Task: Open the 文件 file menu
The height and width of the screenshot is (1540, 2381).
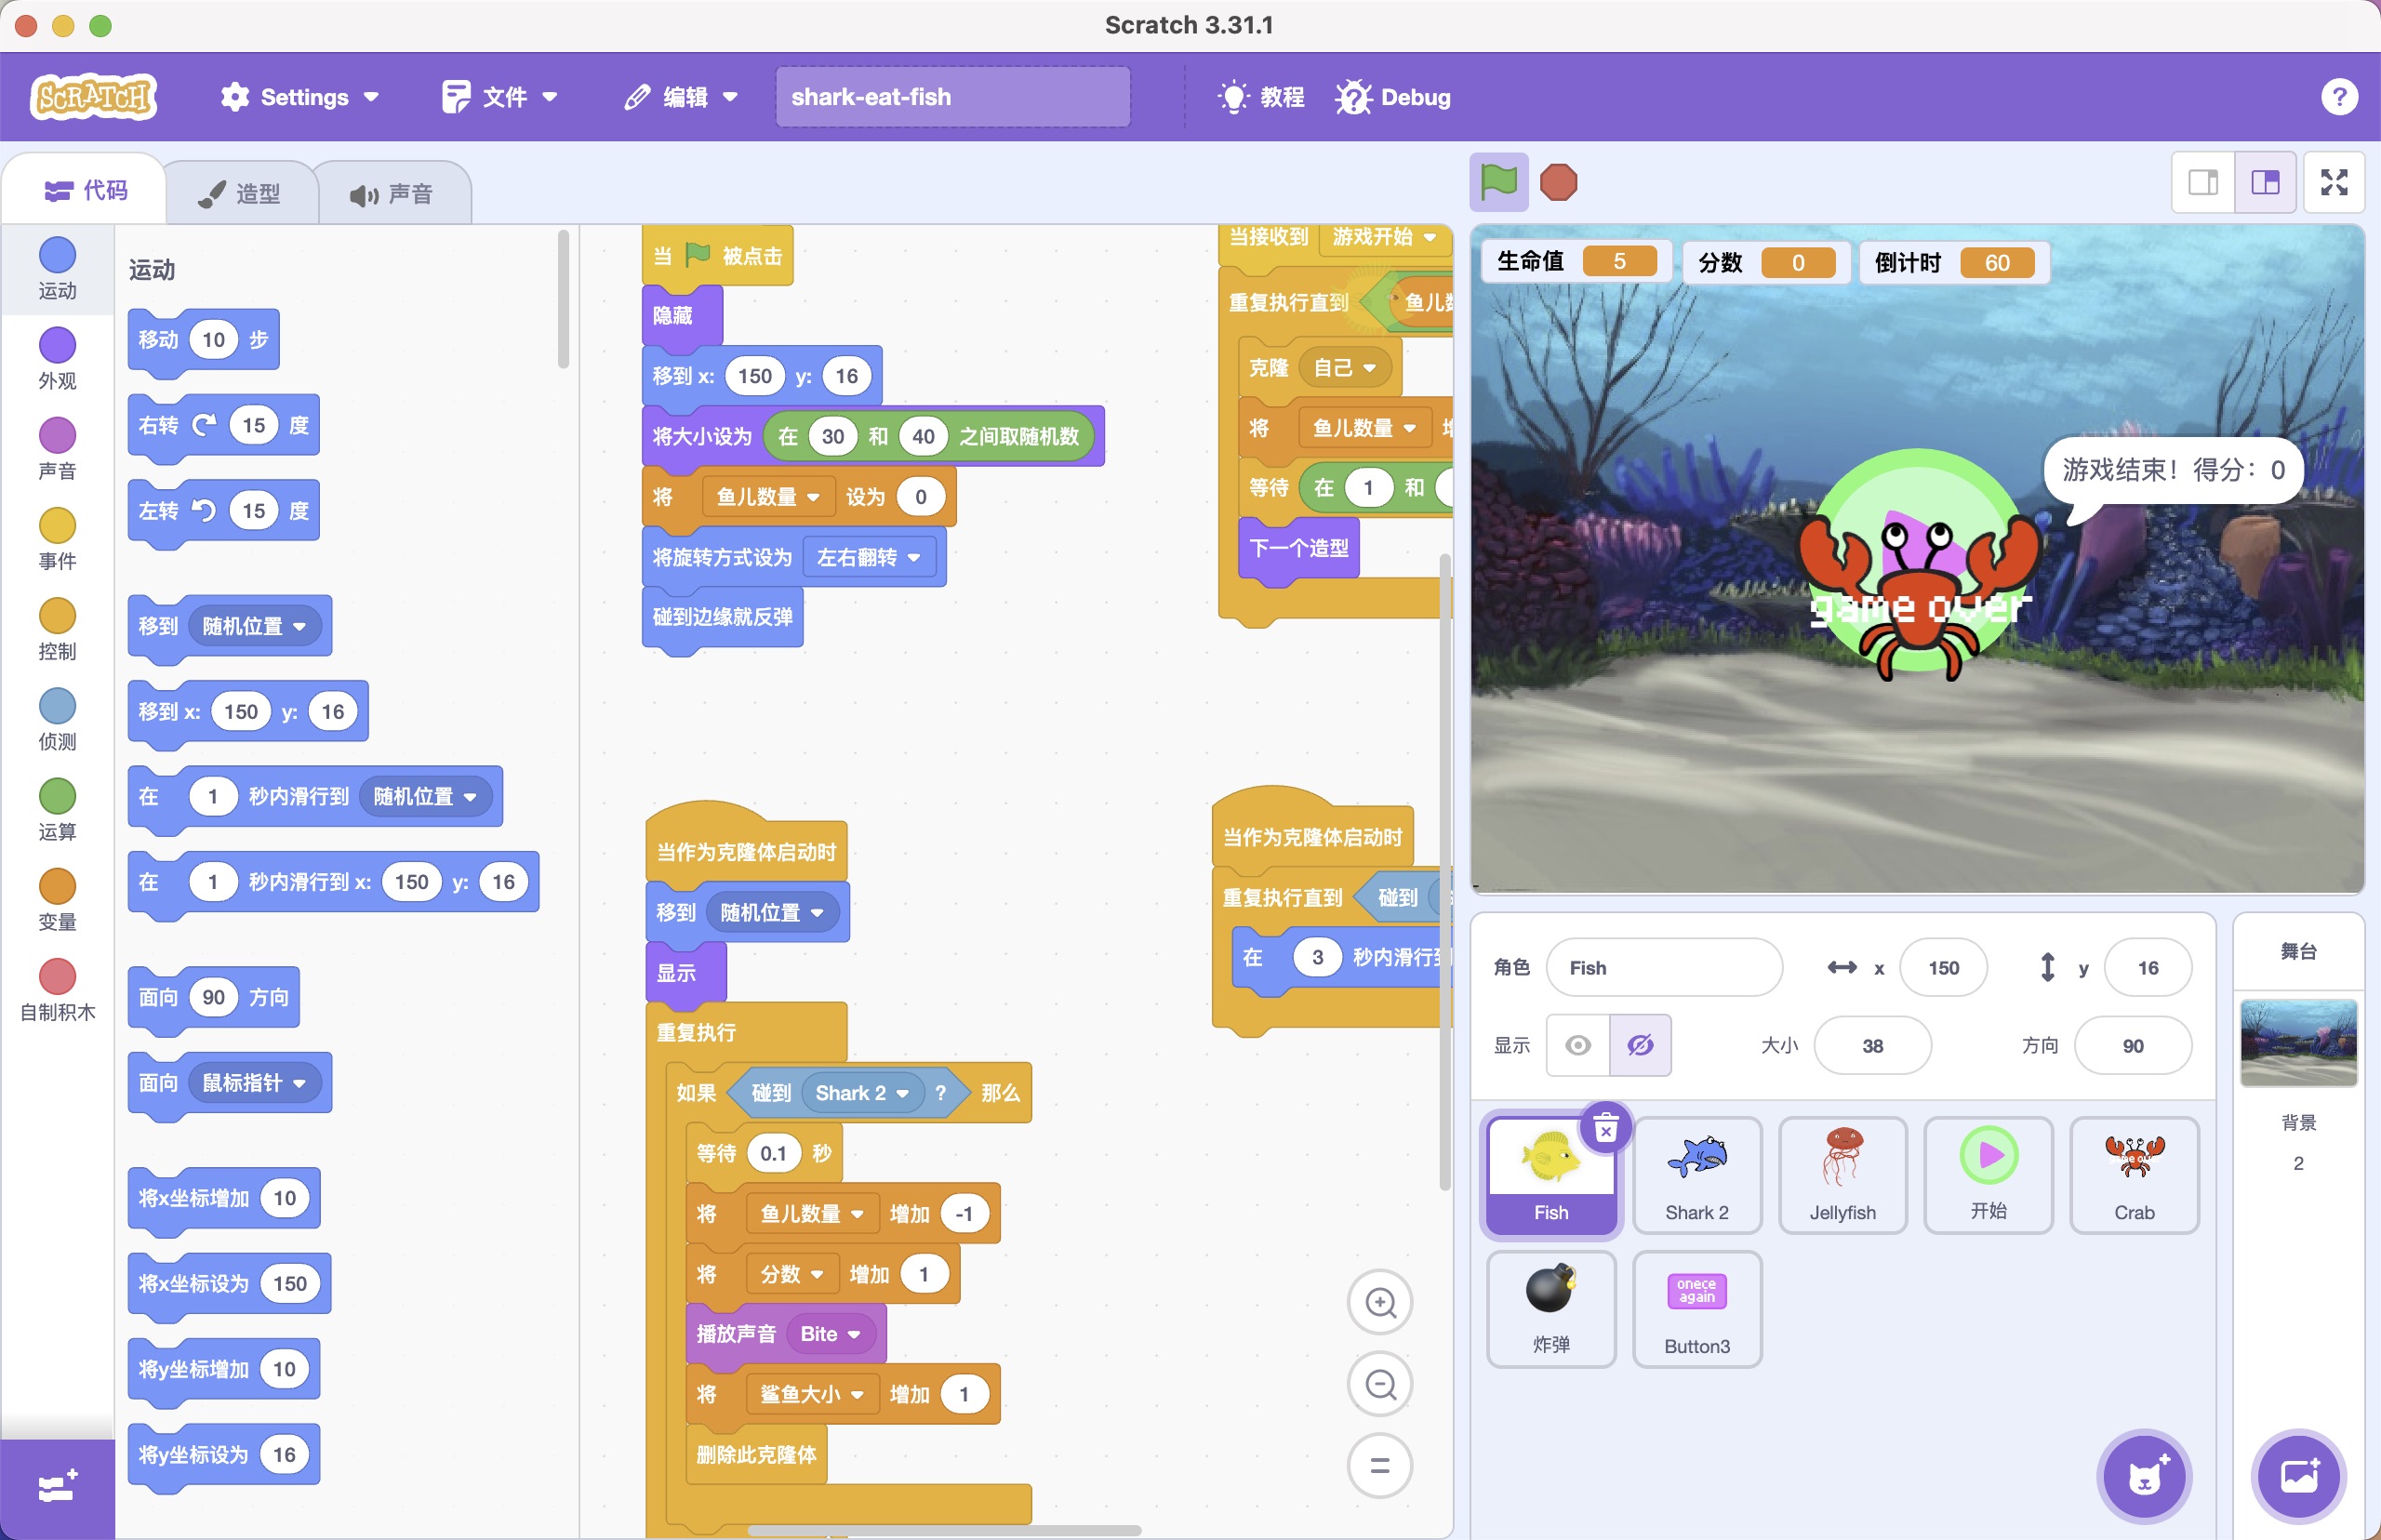Action: [x=500, y=97]
